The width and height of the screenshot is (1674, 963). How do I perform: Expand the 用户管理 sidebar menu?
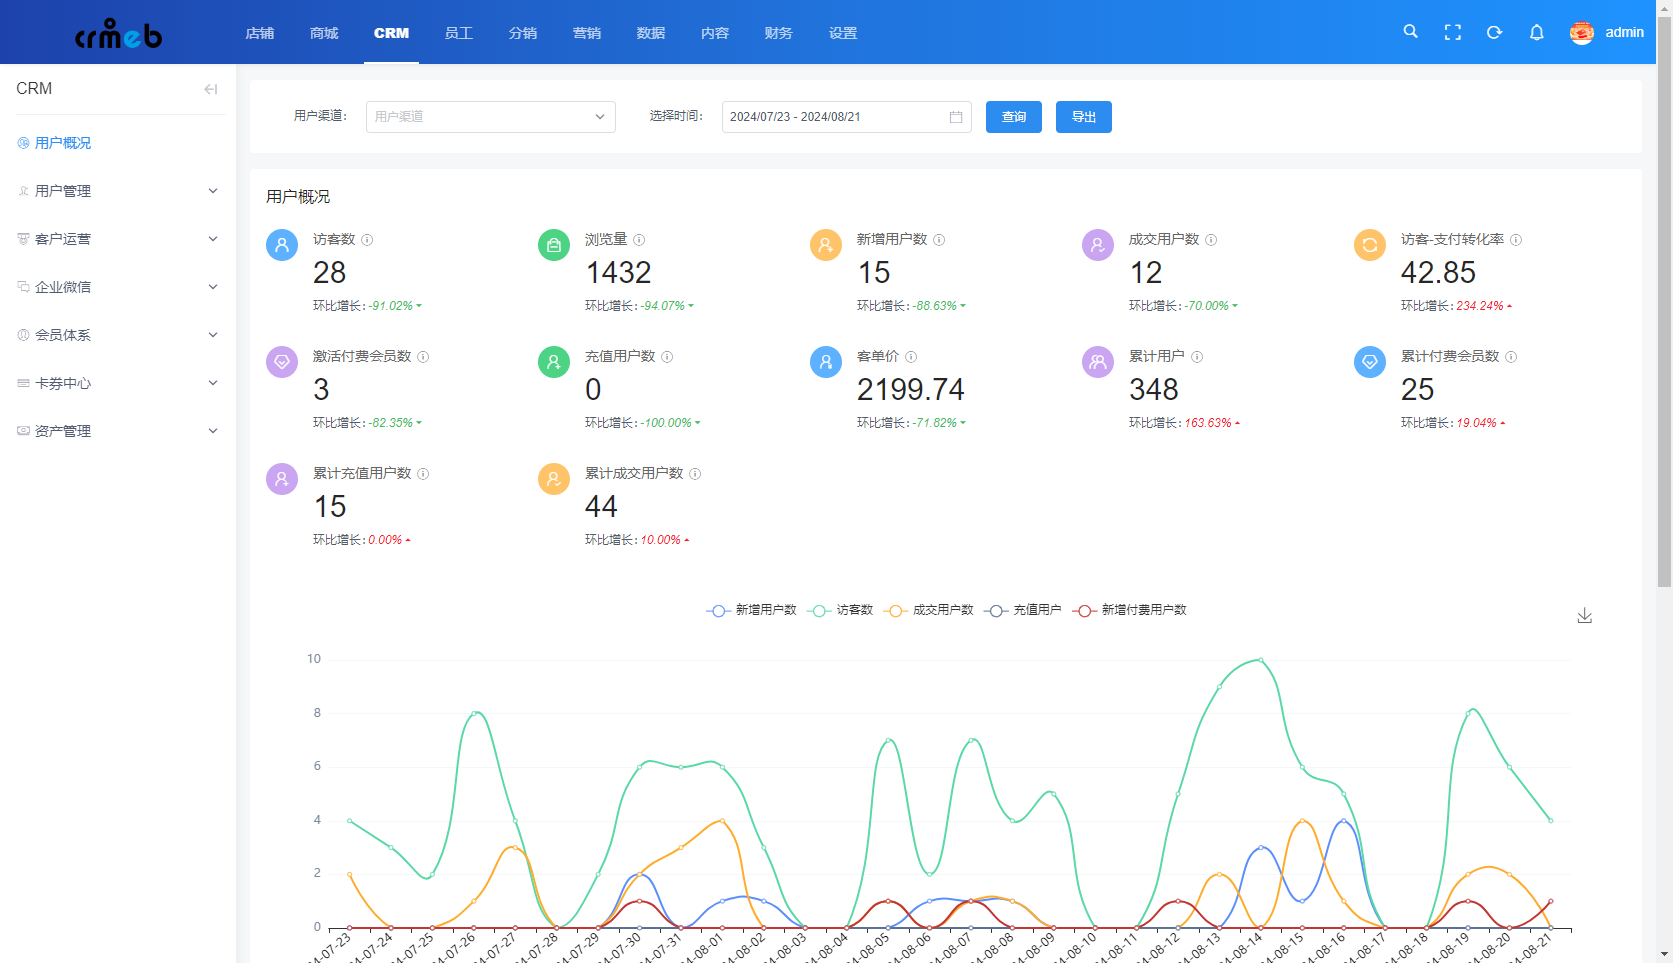pyautogui.click(x=118, y=191)
